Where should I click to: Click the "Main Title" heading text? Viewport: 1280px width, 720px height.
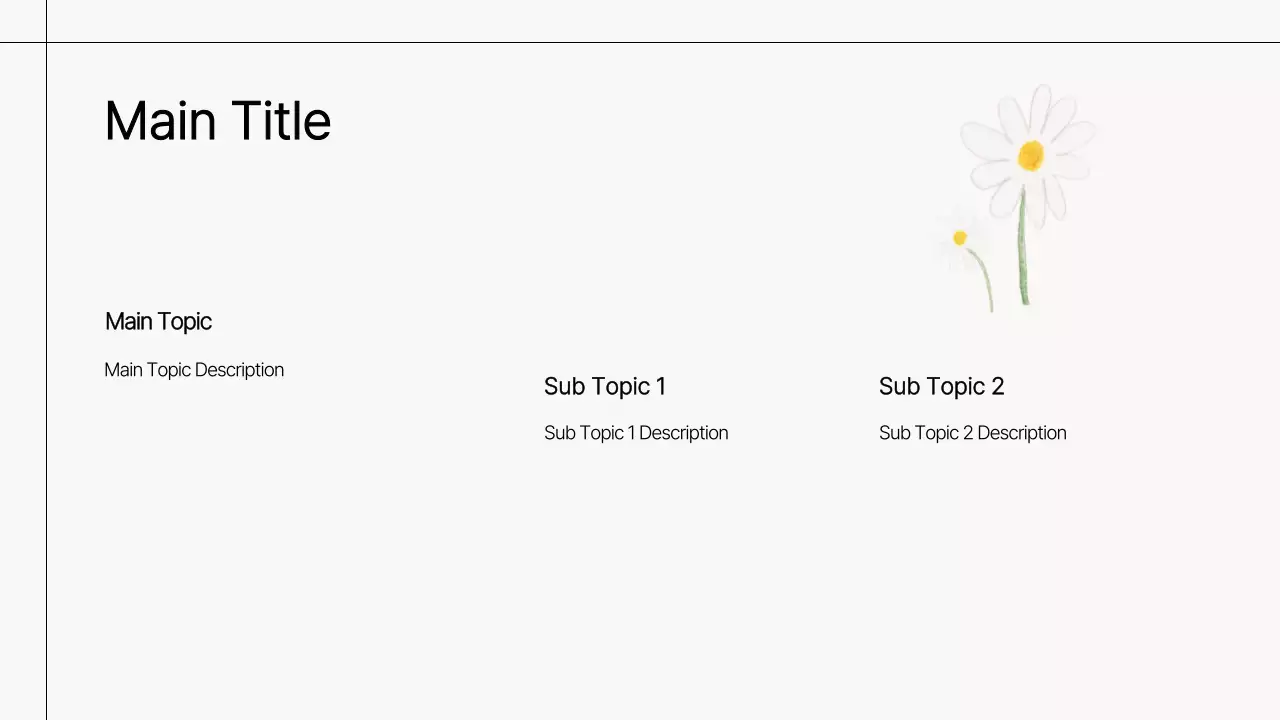coord(217,121)
